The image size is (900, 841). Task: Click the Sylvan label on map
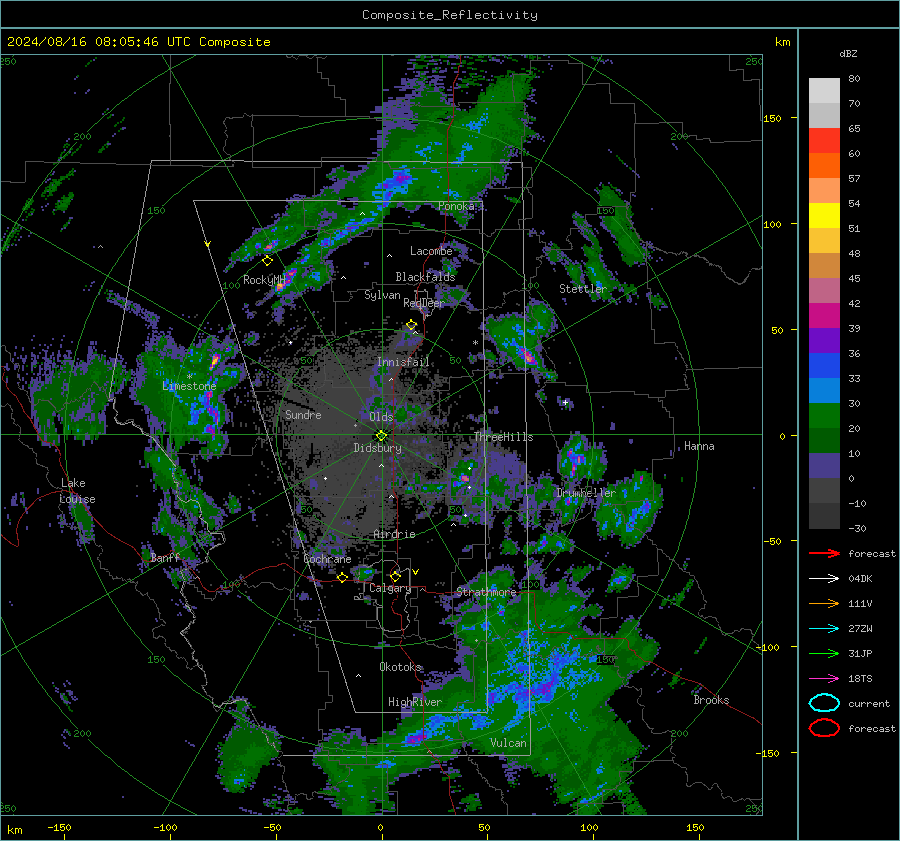point(382,295)
